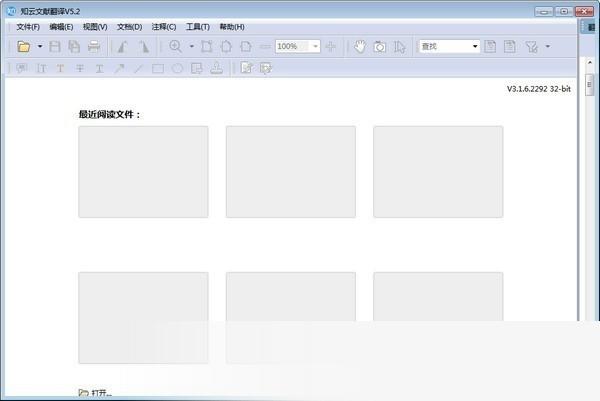The image size is (600, 401).
Task: Select the hand pan tool
Action: point(360,47)
